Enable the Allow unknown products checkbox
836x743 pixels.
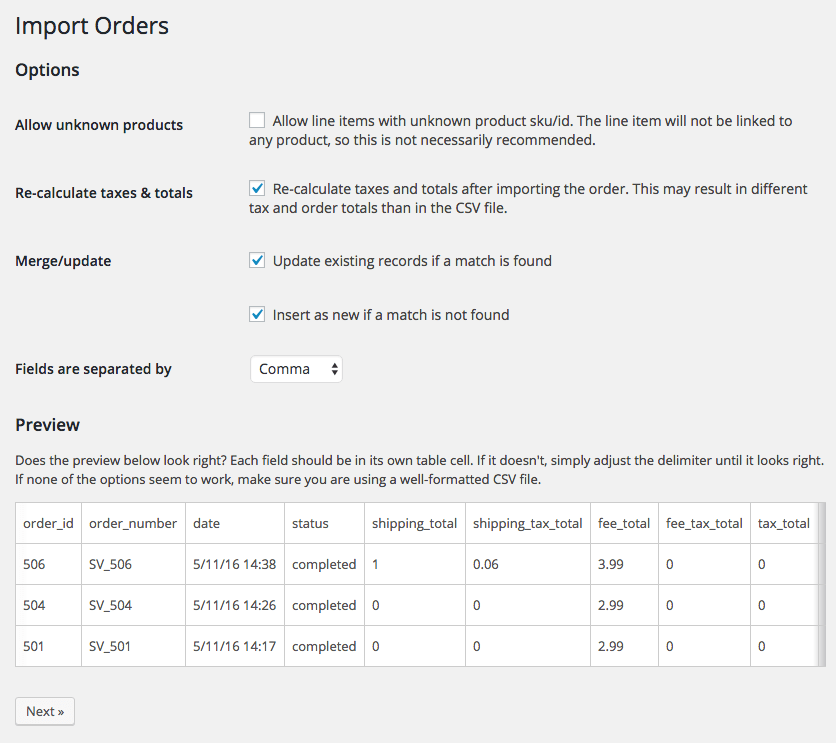(257, 120)
